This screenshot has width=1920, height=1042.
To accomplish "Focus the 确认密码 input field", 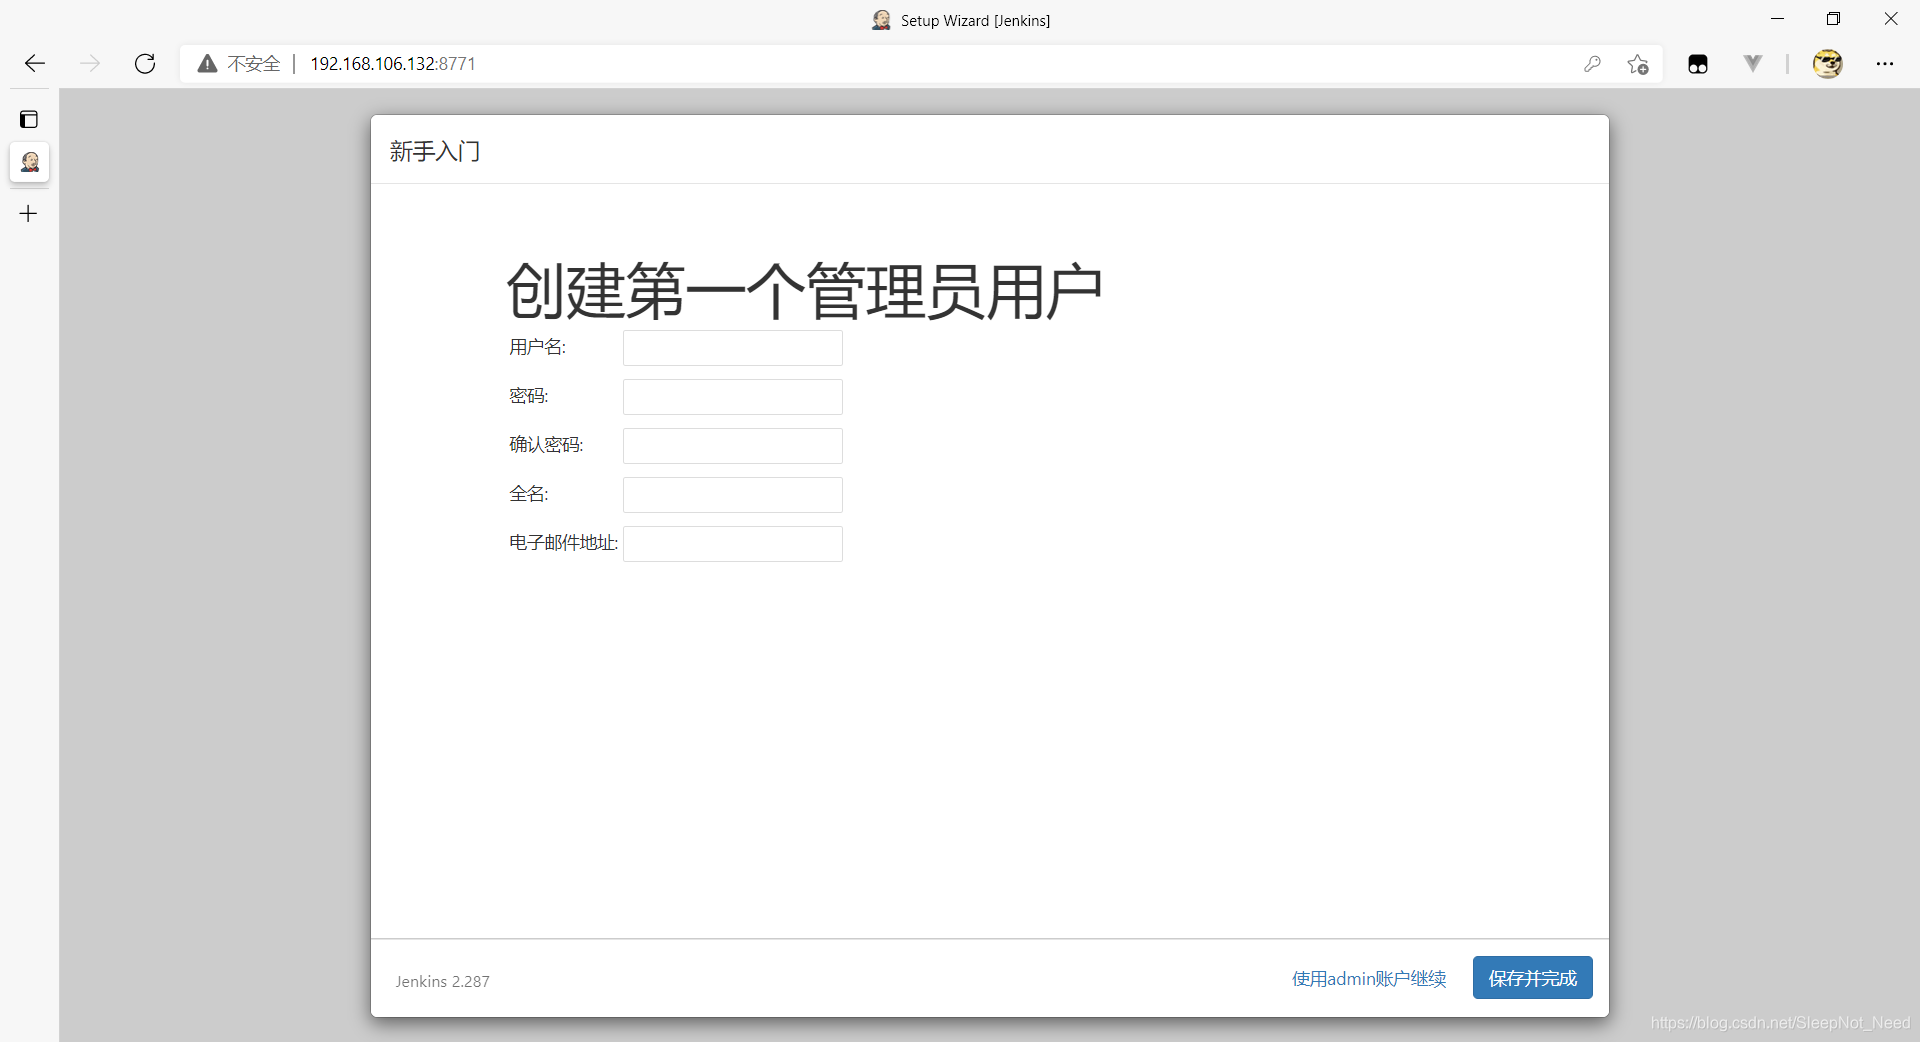I will (x=733, y=446).
